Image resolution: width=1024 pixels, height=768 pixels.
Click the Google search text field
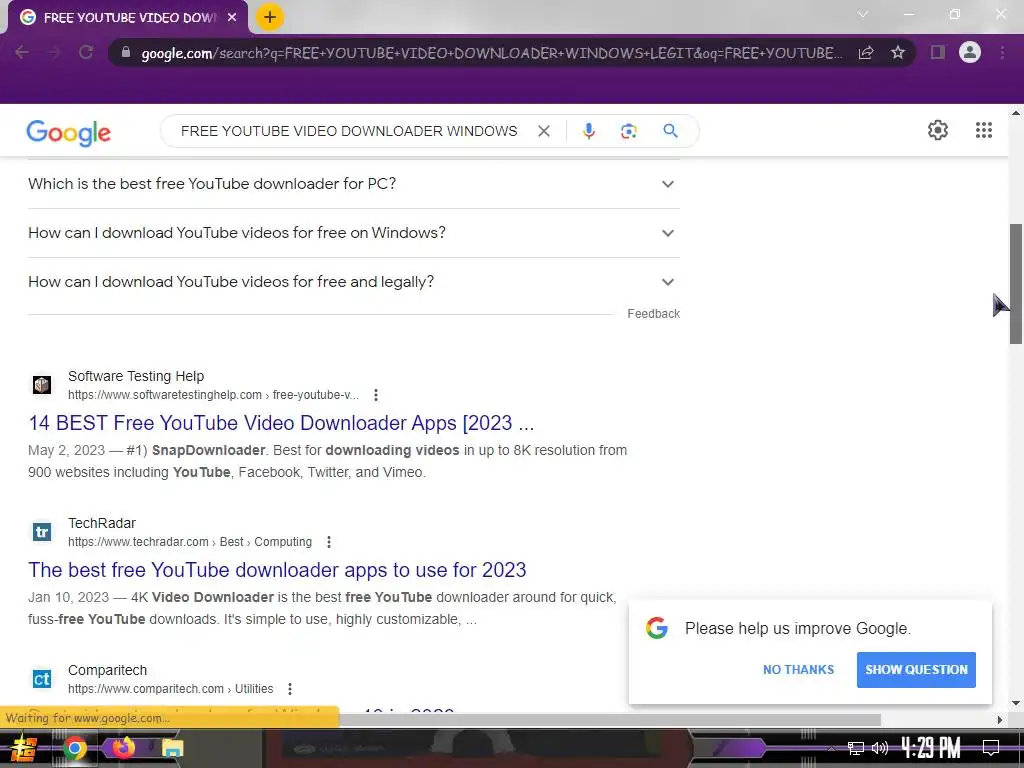[x=349, y=131]
